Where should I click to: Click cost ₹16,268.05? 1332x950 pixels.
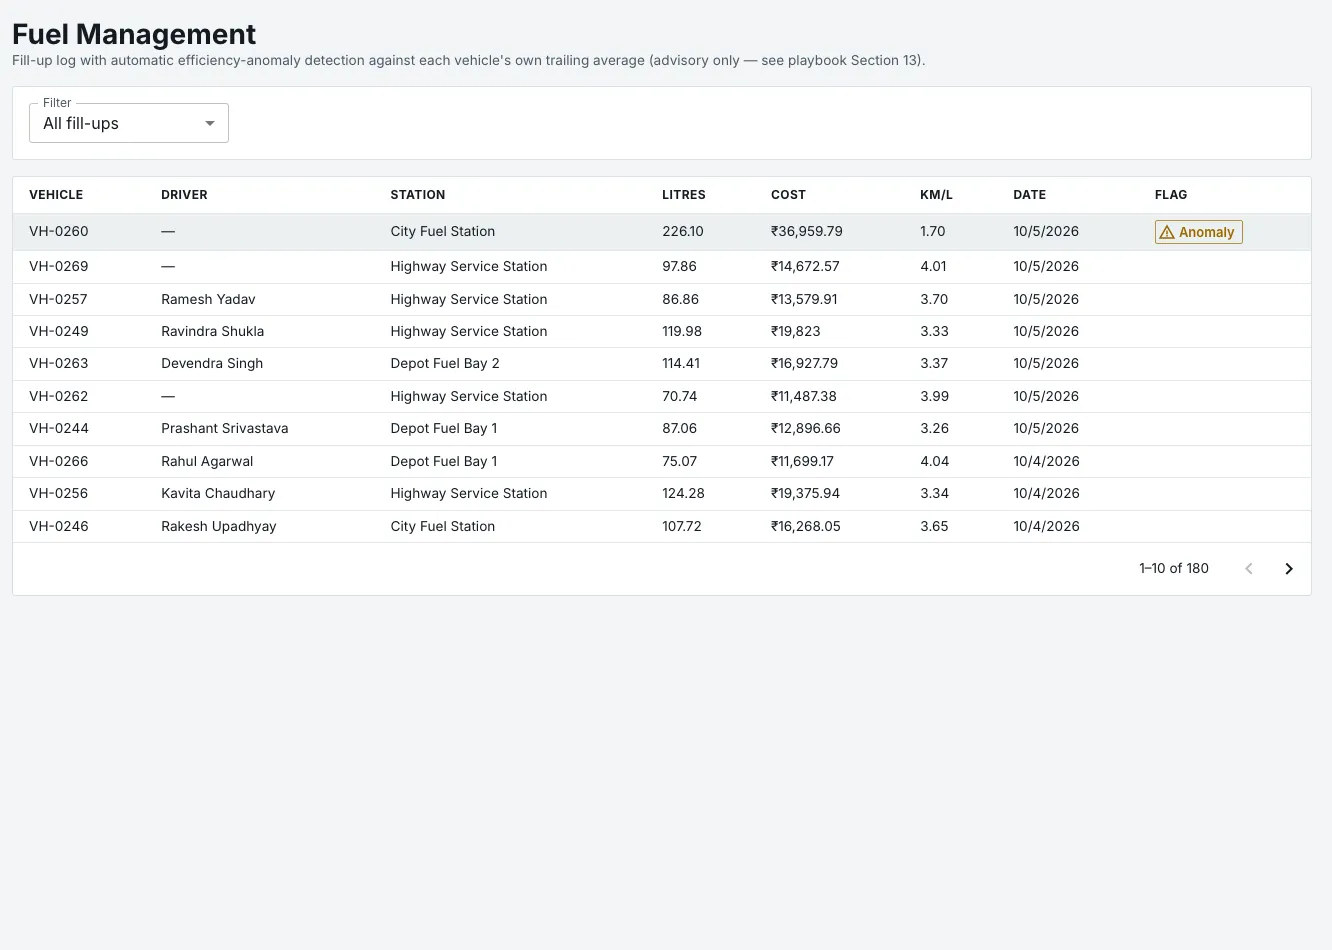806,526
